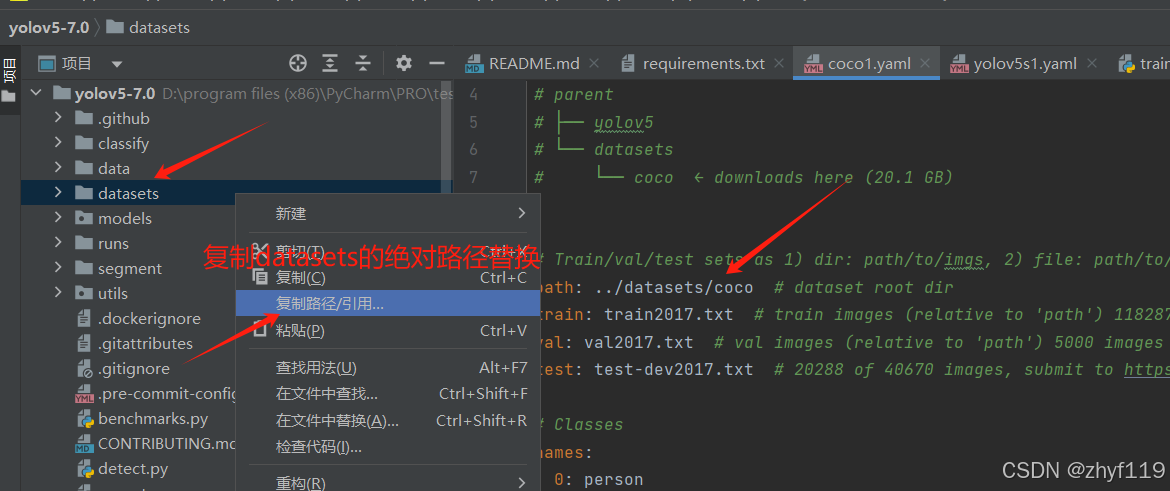Select the benchmarks.py file name
1170x491 pixels.
(x=153, y=419)
